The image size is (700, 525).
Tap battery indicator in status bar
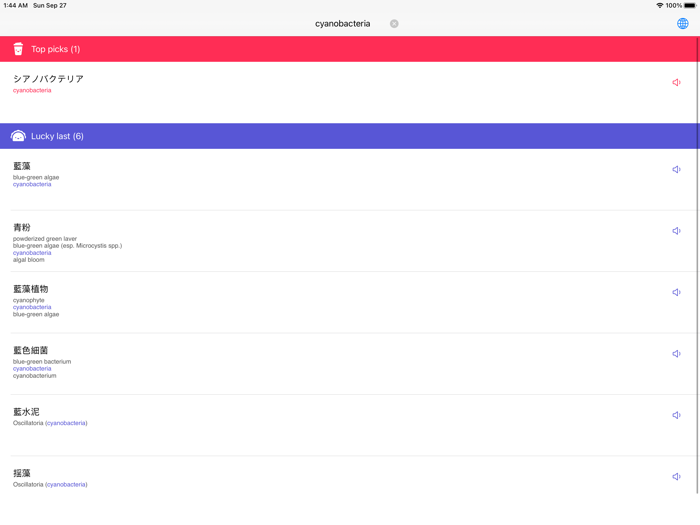[x=690, y=5]
